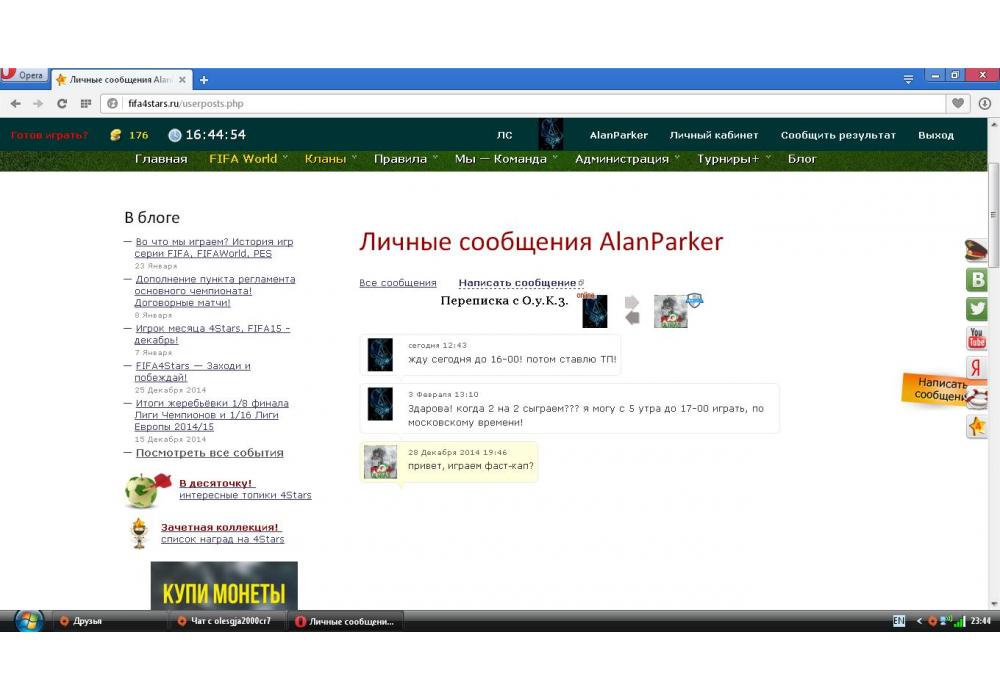
Task: Expand the Кланы dropdown menu
Action: click(x=330, y=159)
